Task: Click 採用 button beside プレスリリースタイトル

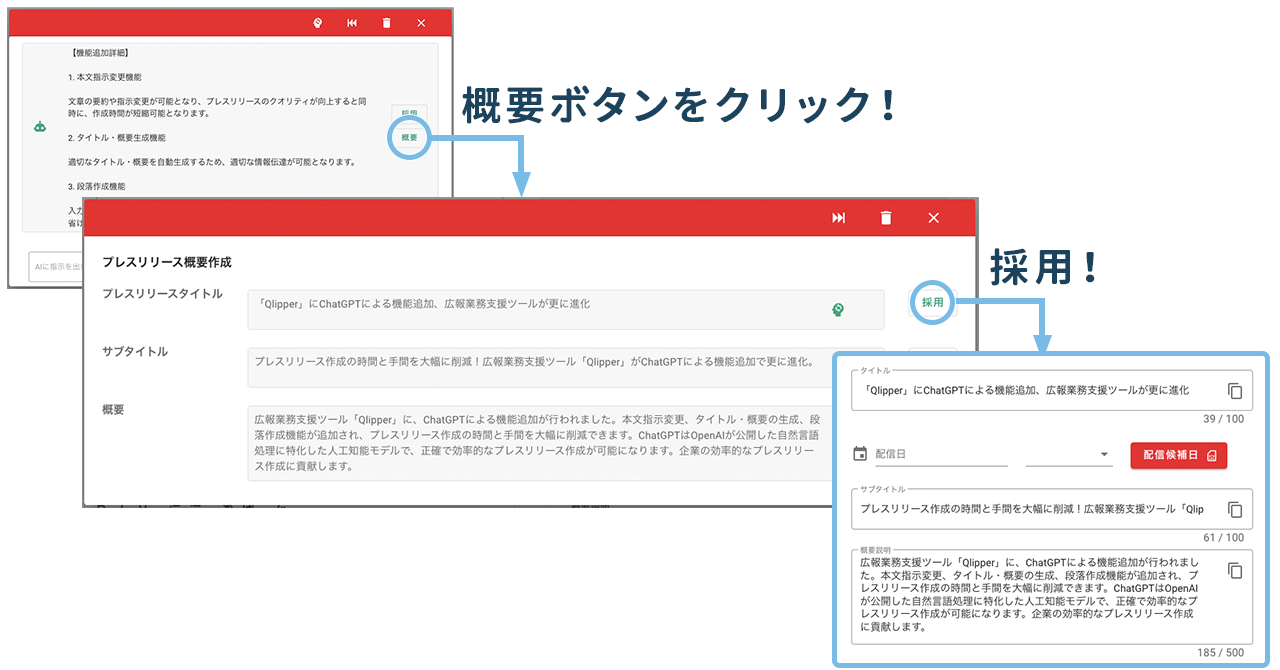Action: coord(933,302)
